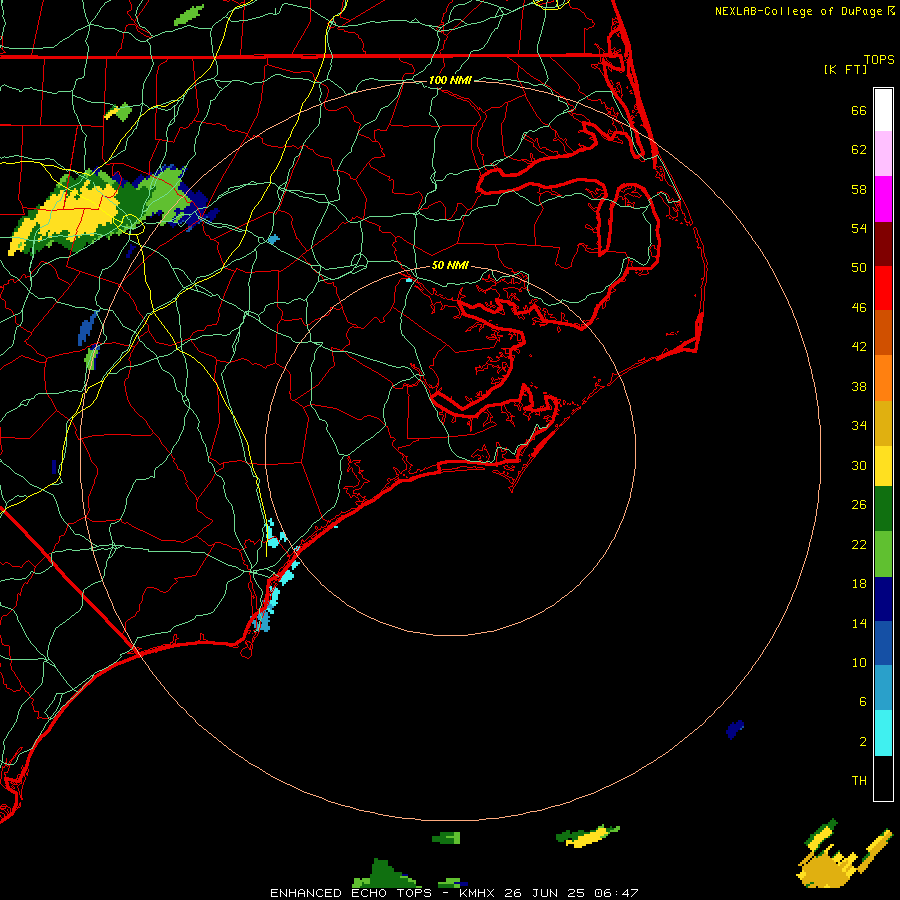Pick the dark orange (burnt) legend swatch
Screen dimensions: 900x900
click(883, 333)
